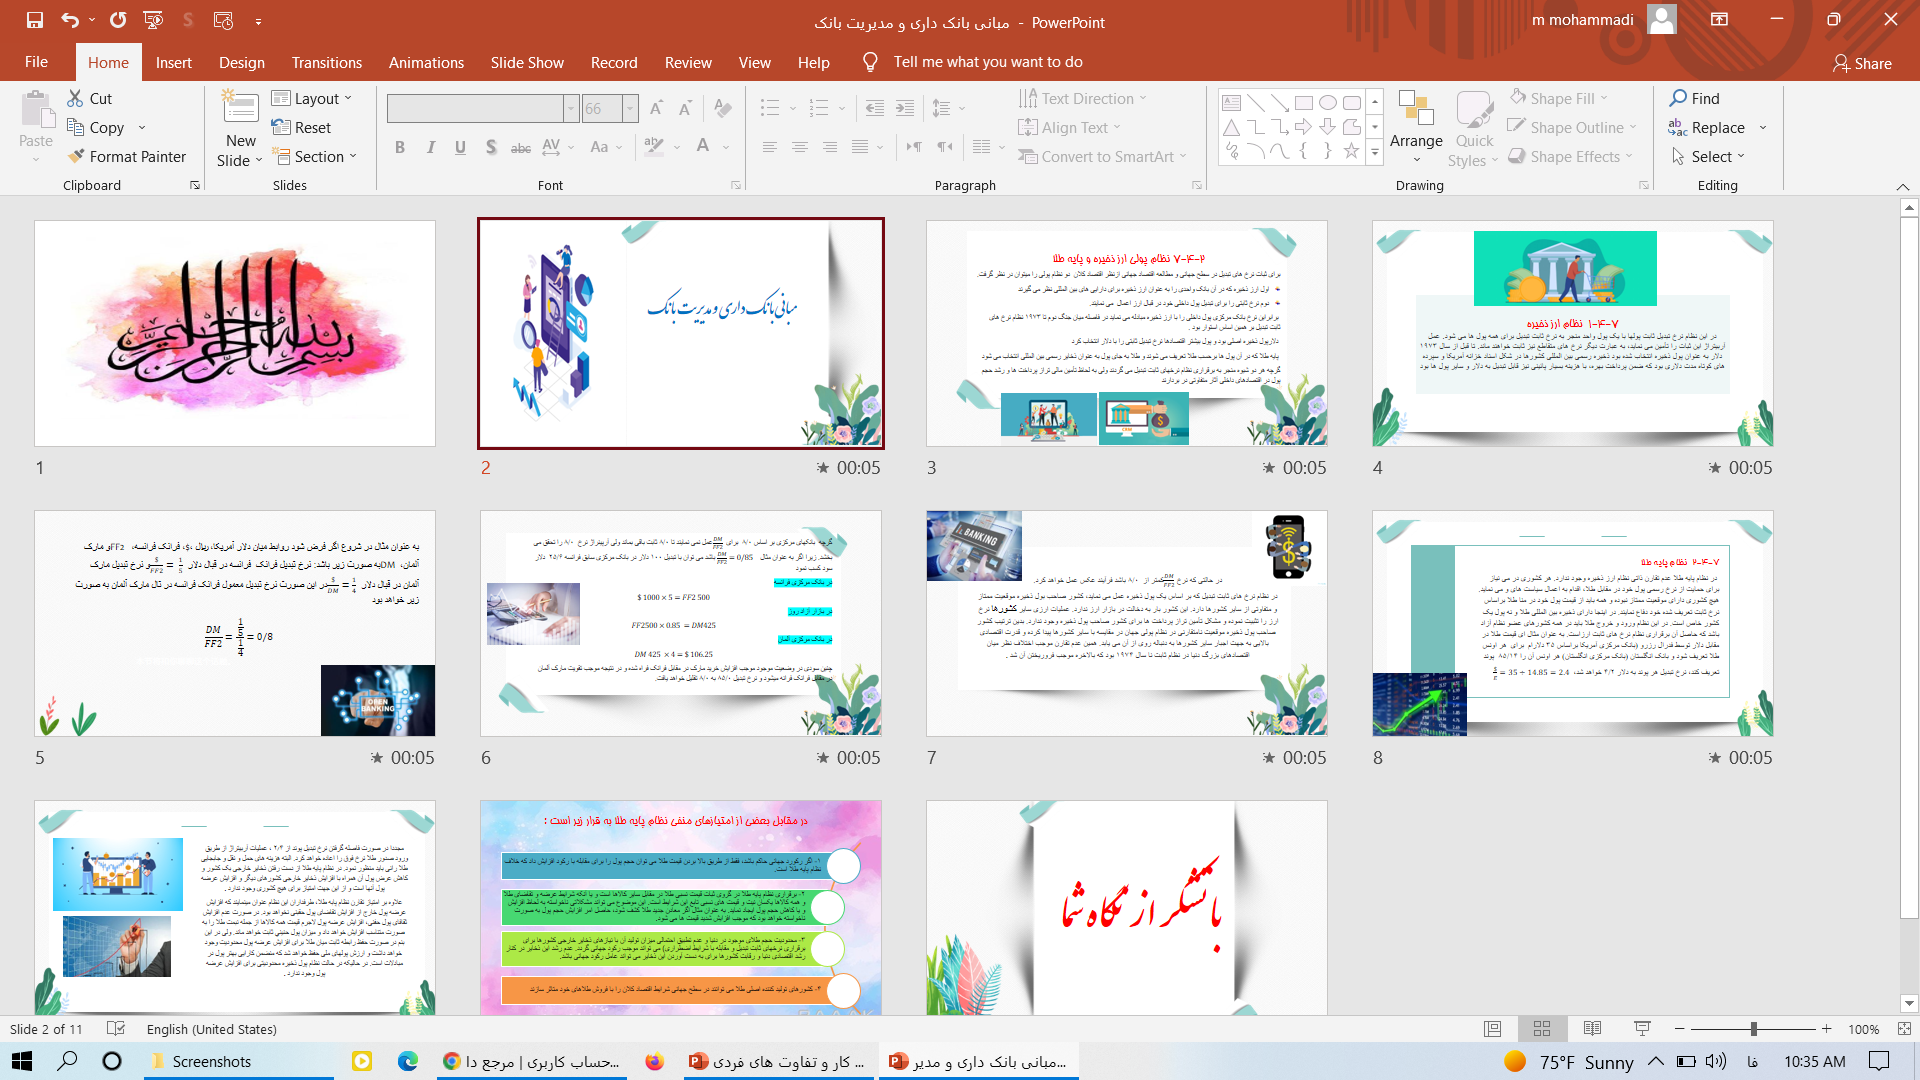Click the Slide Show view icon in status bar

click(1642, 1029)
